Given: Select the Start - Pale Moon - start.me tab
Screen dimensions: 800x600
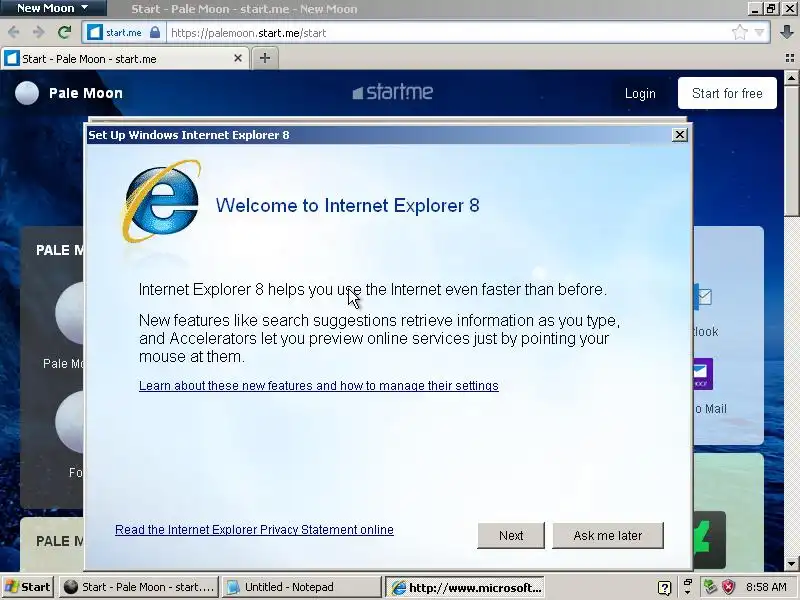Looking at the screenshot, I should (x=124, y=59).
